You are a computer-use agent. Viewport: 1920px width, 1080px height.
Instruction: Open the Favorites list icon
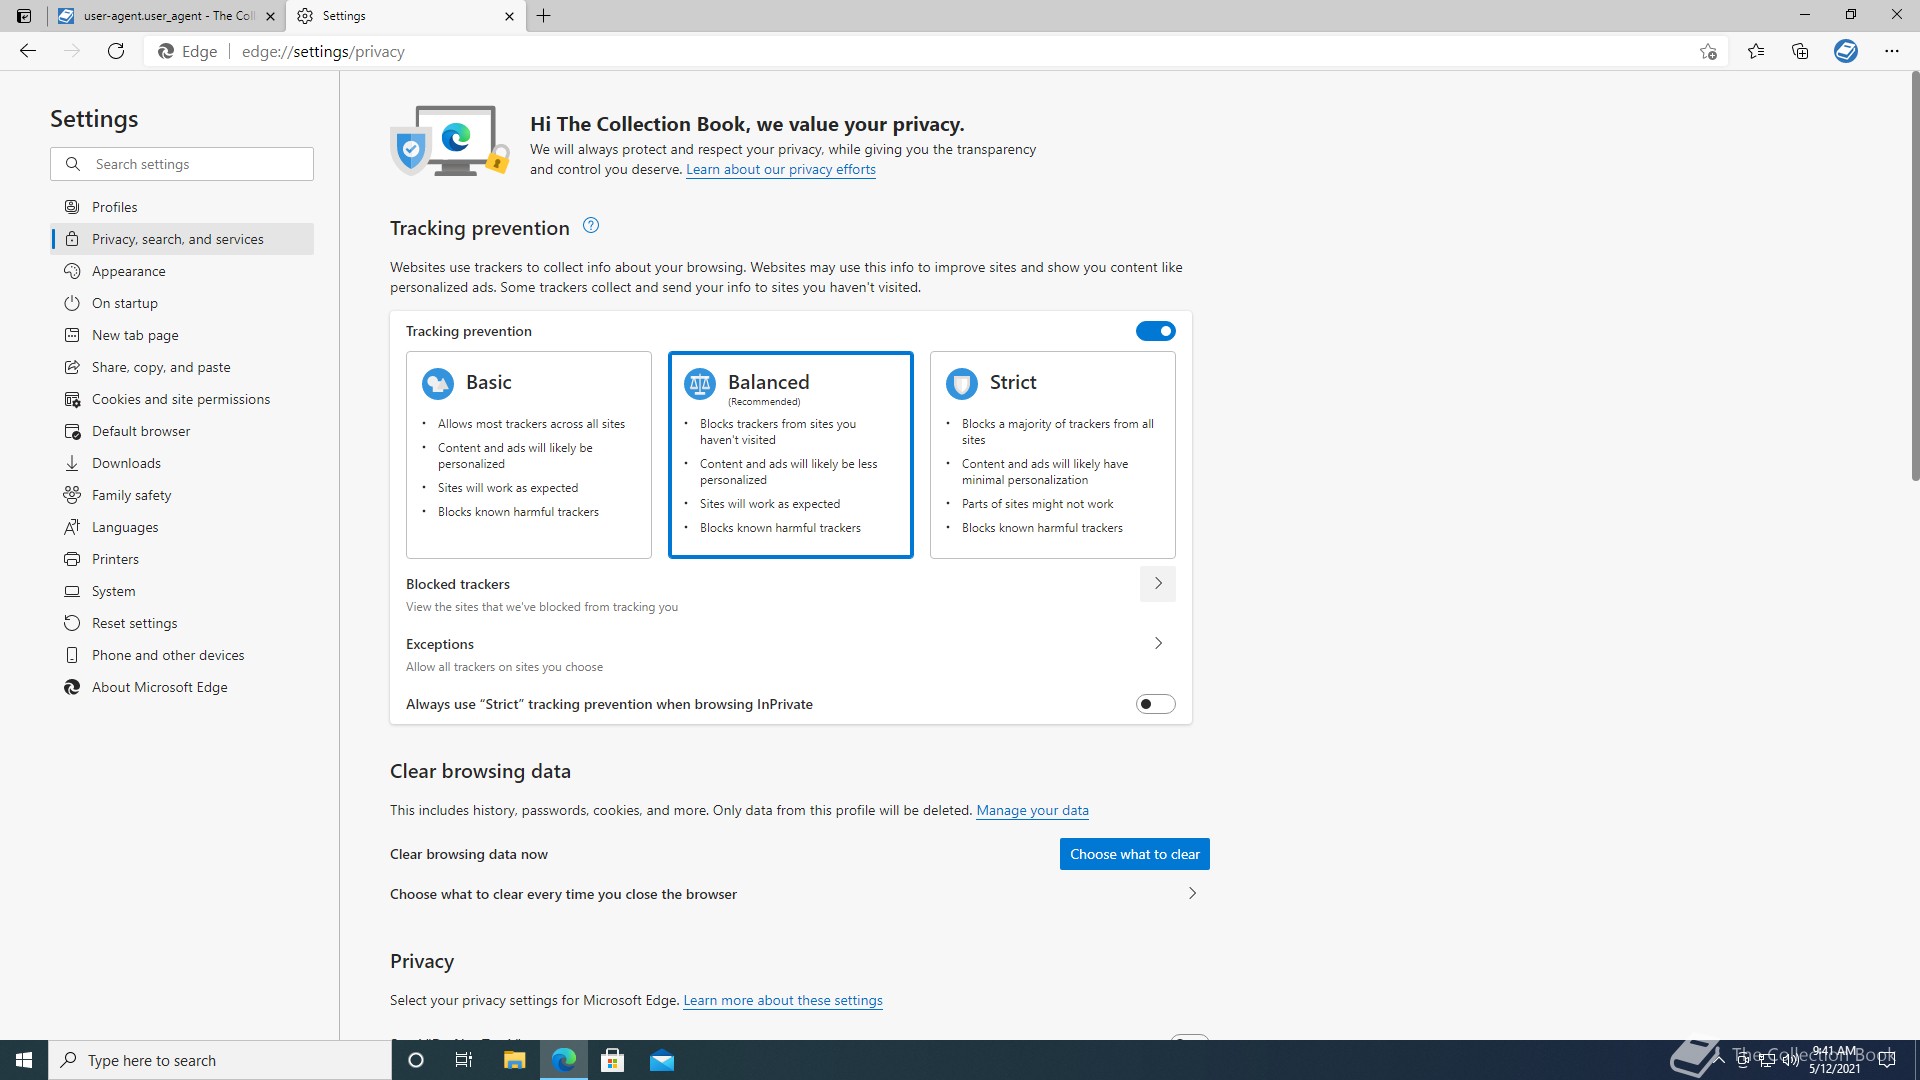click(1756, 51)
